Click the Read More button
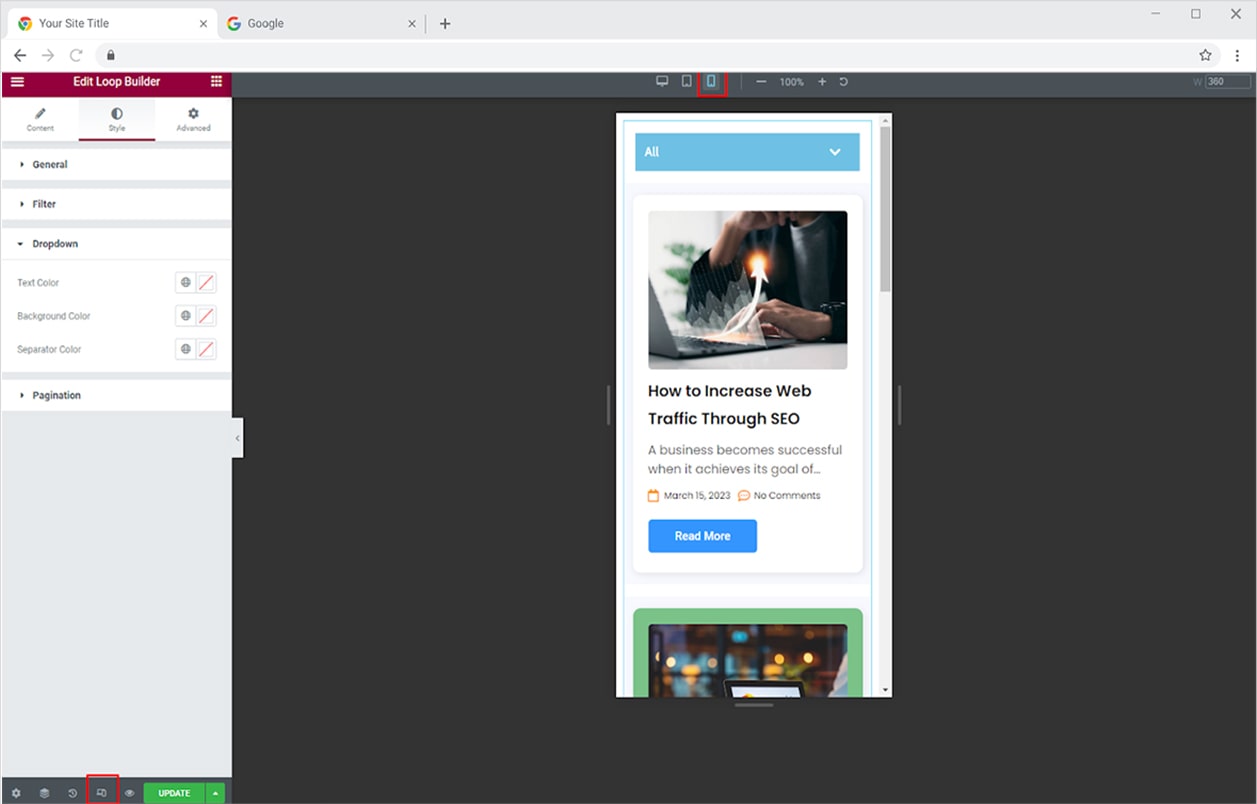The width and height of the screenshot is (1257, 804). click(x=702, y=536)
